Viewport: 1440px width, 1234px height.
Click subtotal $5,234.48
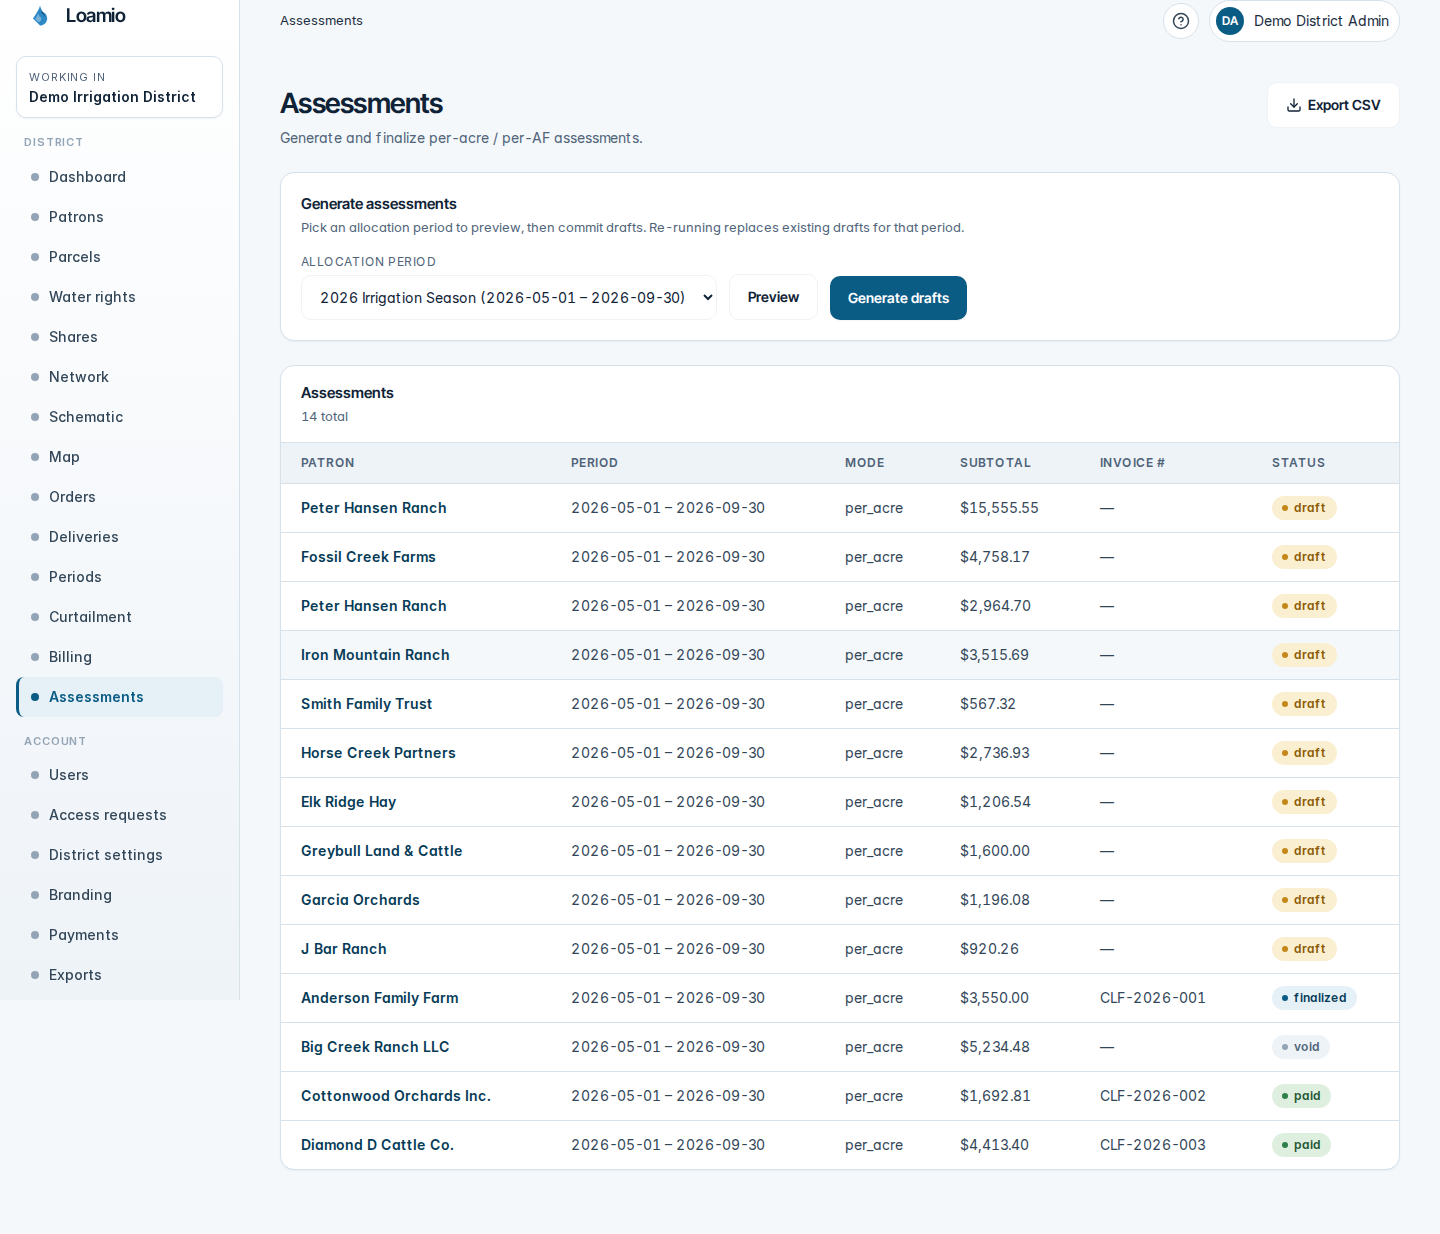click(995, 1047)
